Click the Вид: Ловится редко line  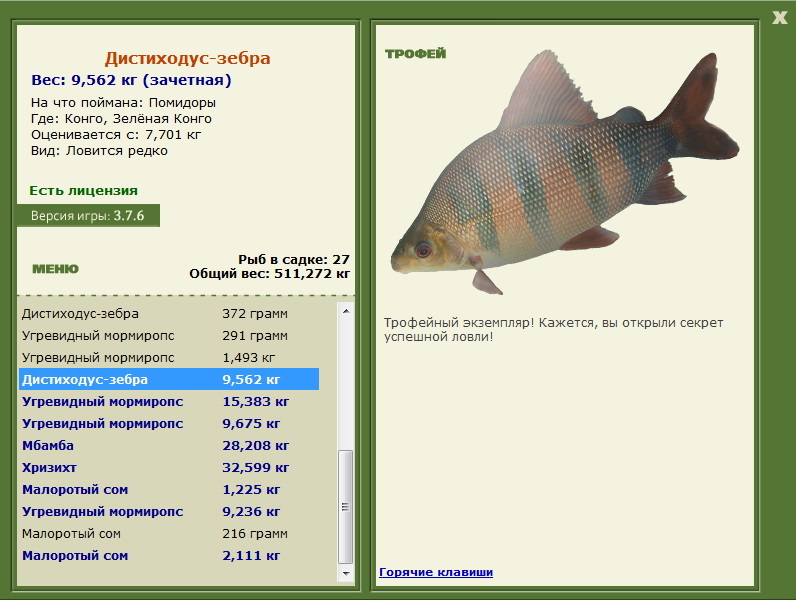(x=100, y=151)
